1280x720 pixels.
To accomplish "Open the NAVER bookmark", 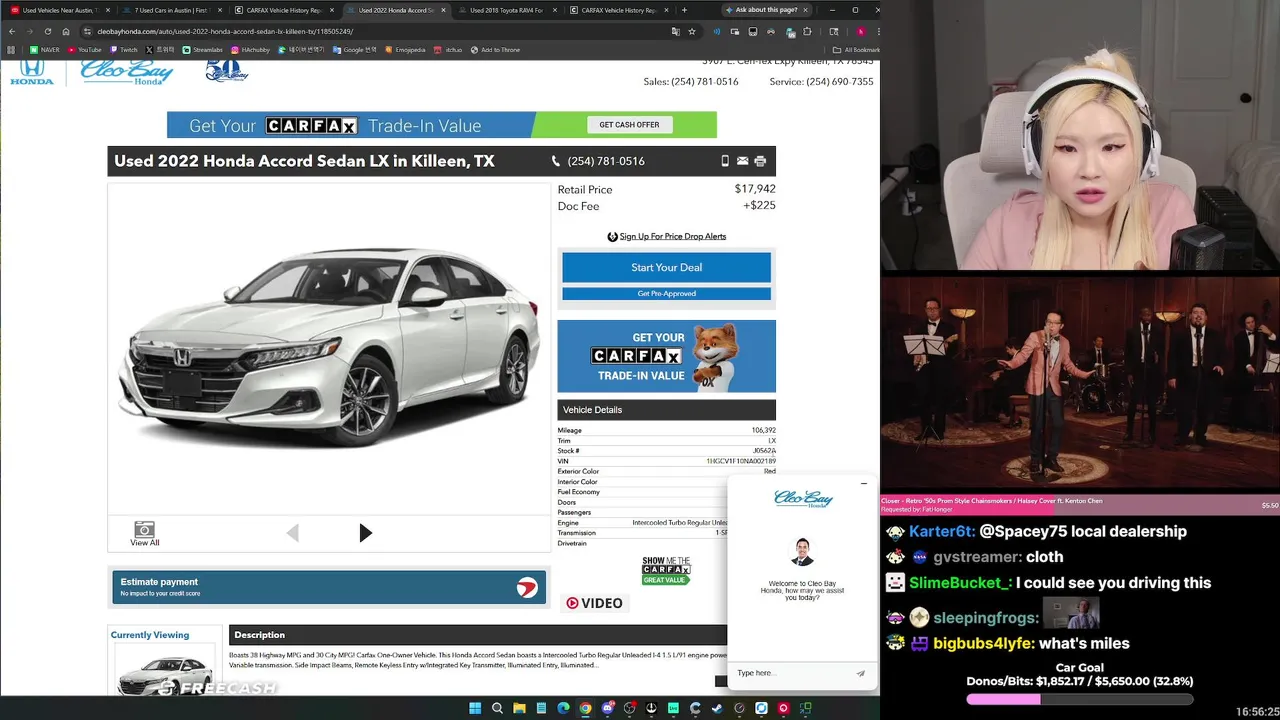I will point(44,49).
